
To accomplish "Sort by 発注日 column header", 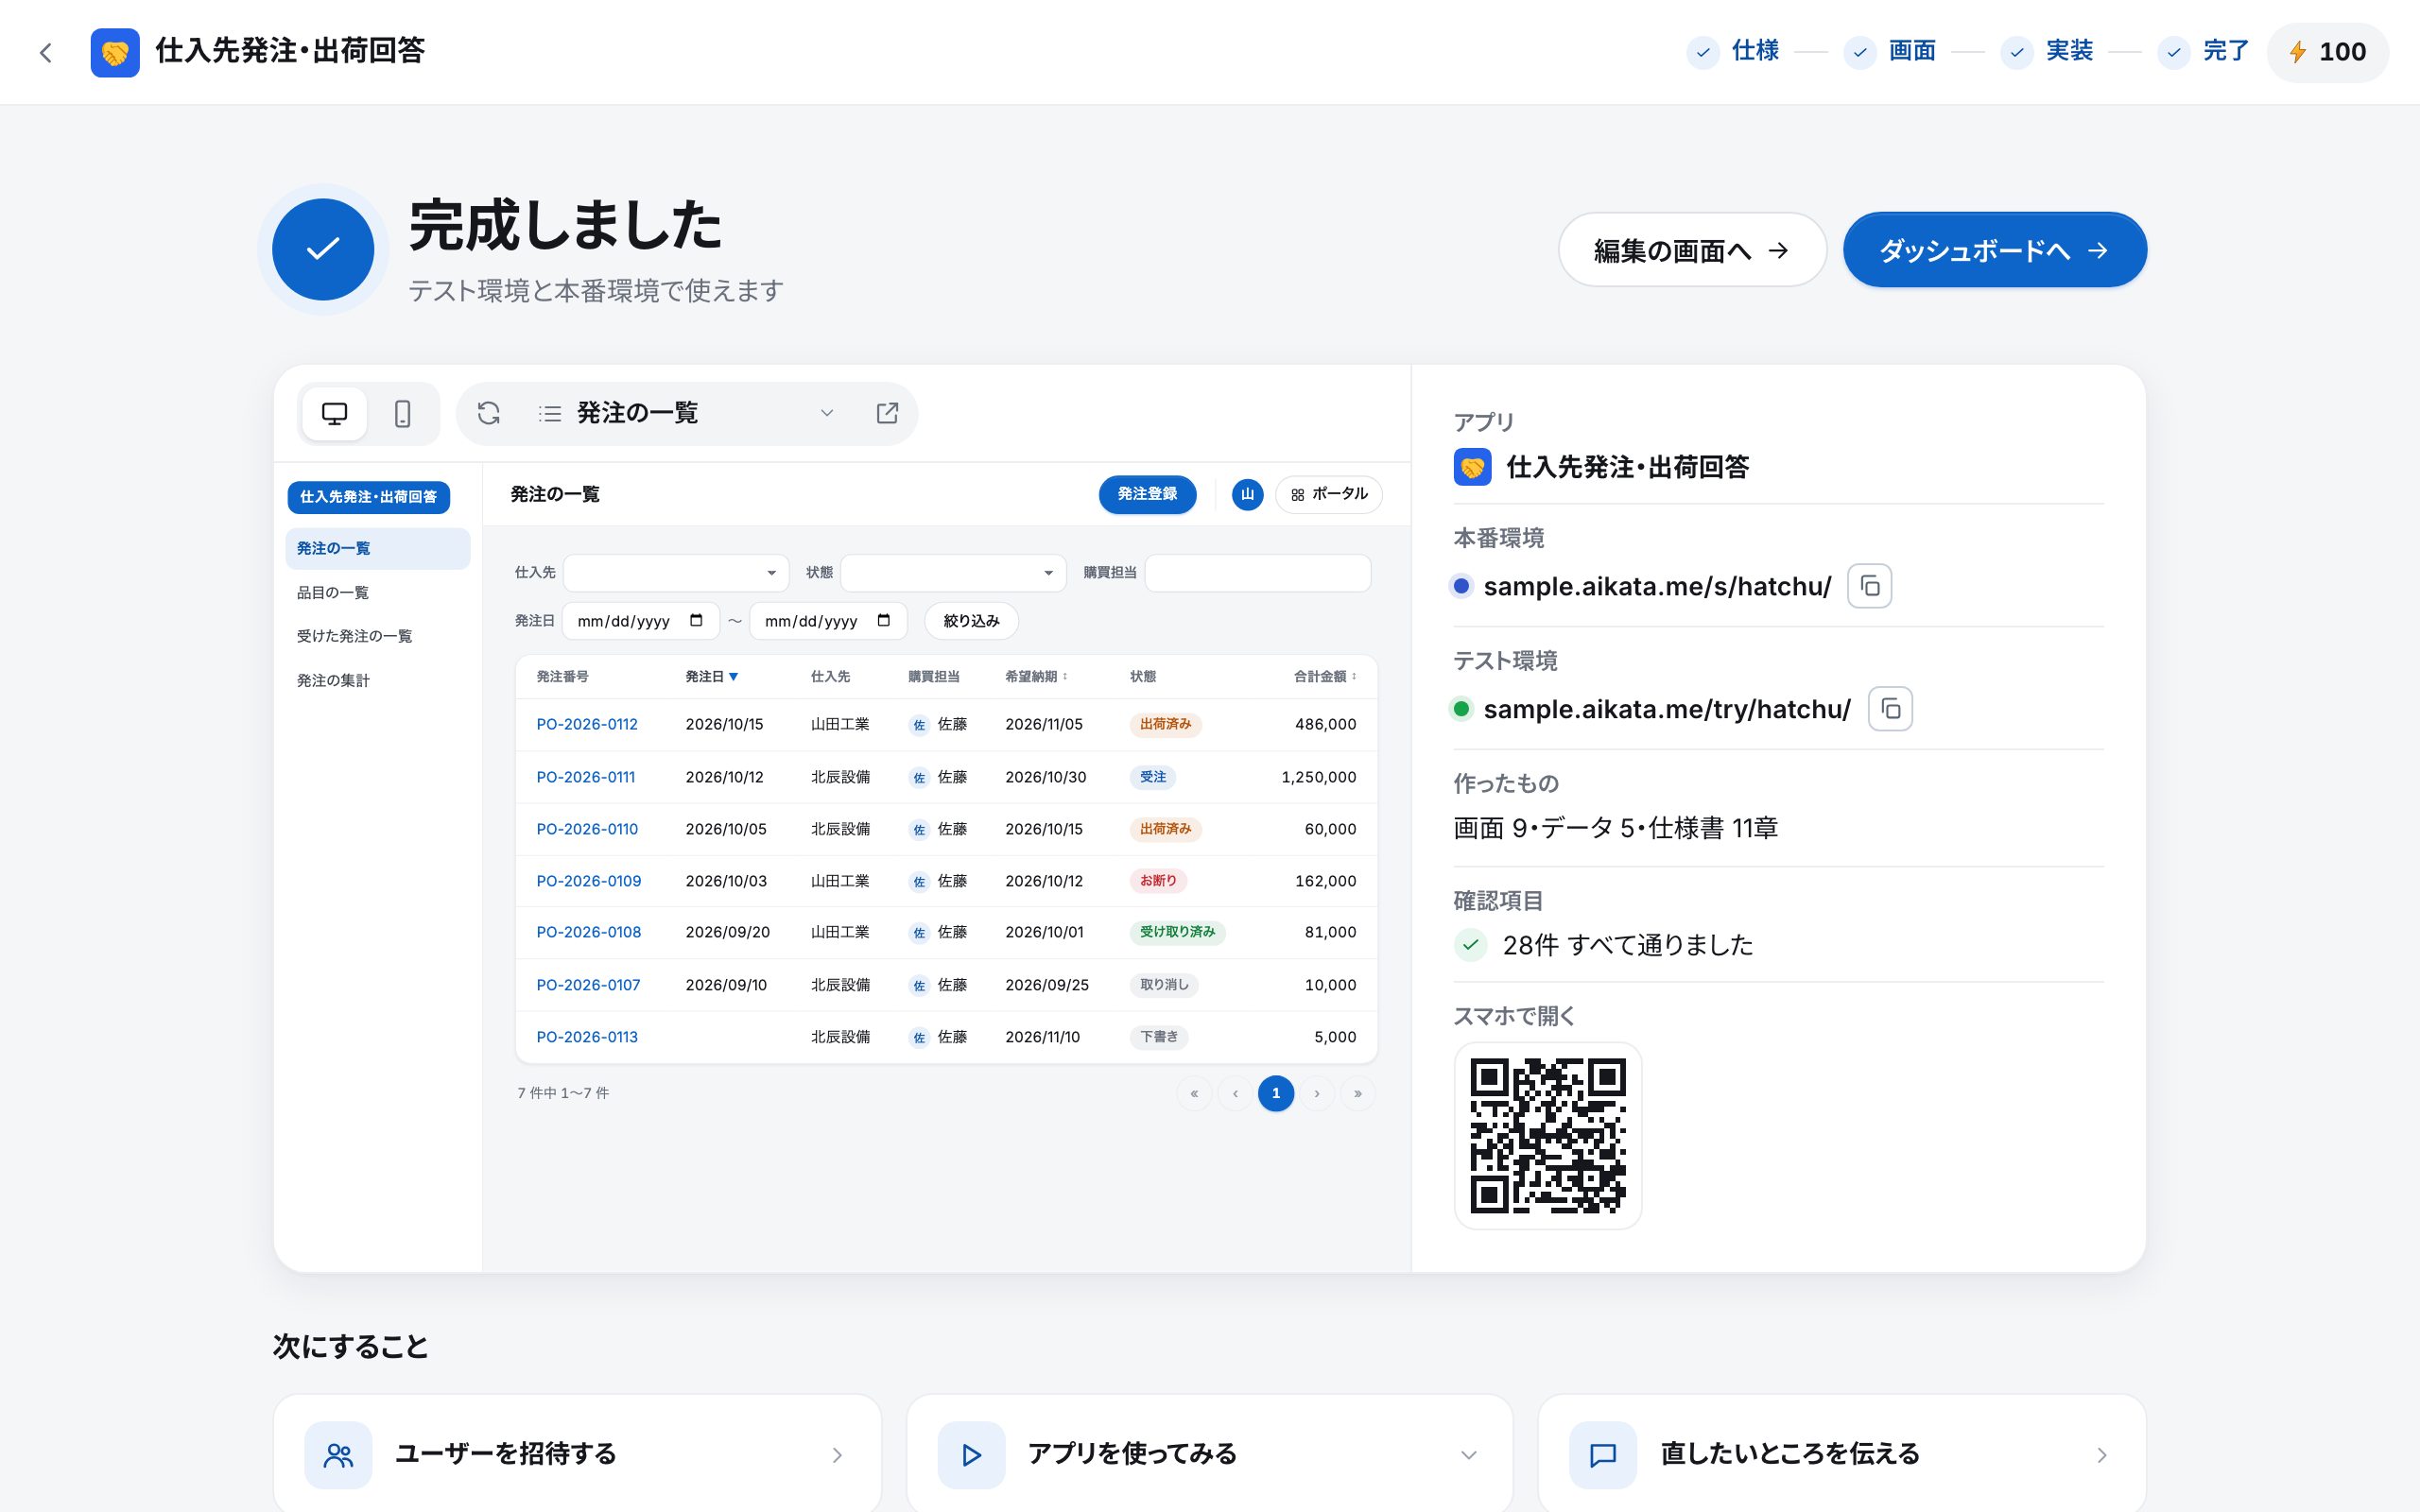I will tap(712, 677).
